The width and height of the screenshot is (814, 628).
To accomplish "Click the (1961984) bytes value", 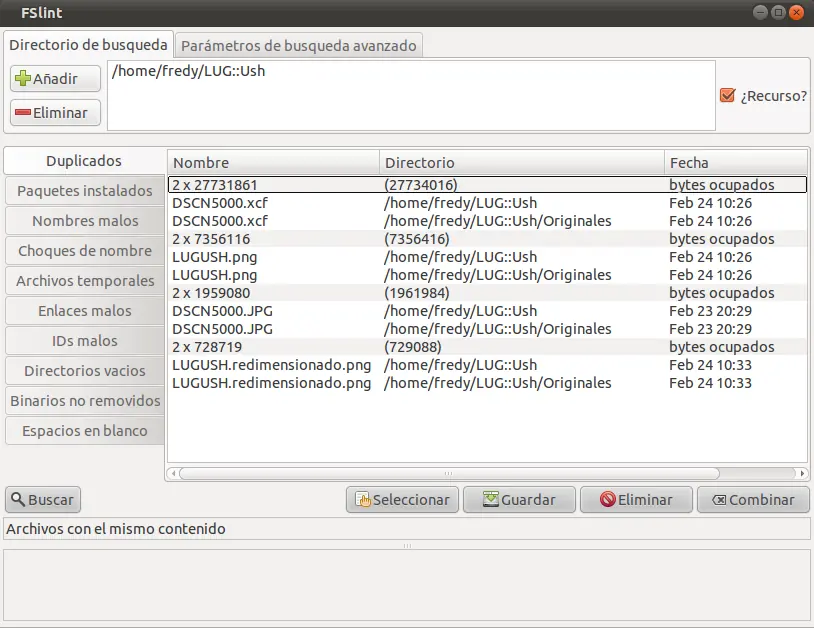I will (416, 293).
